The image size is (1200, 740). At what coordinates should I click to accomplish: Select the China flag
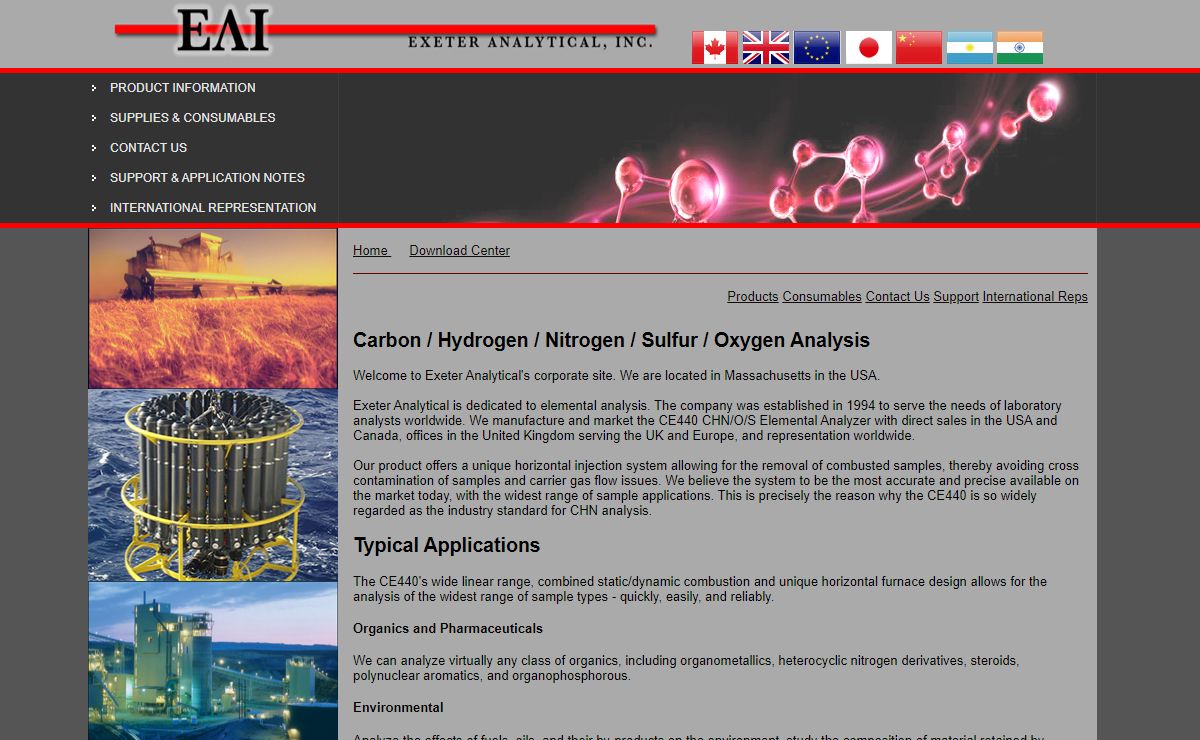coord(919,47)
